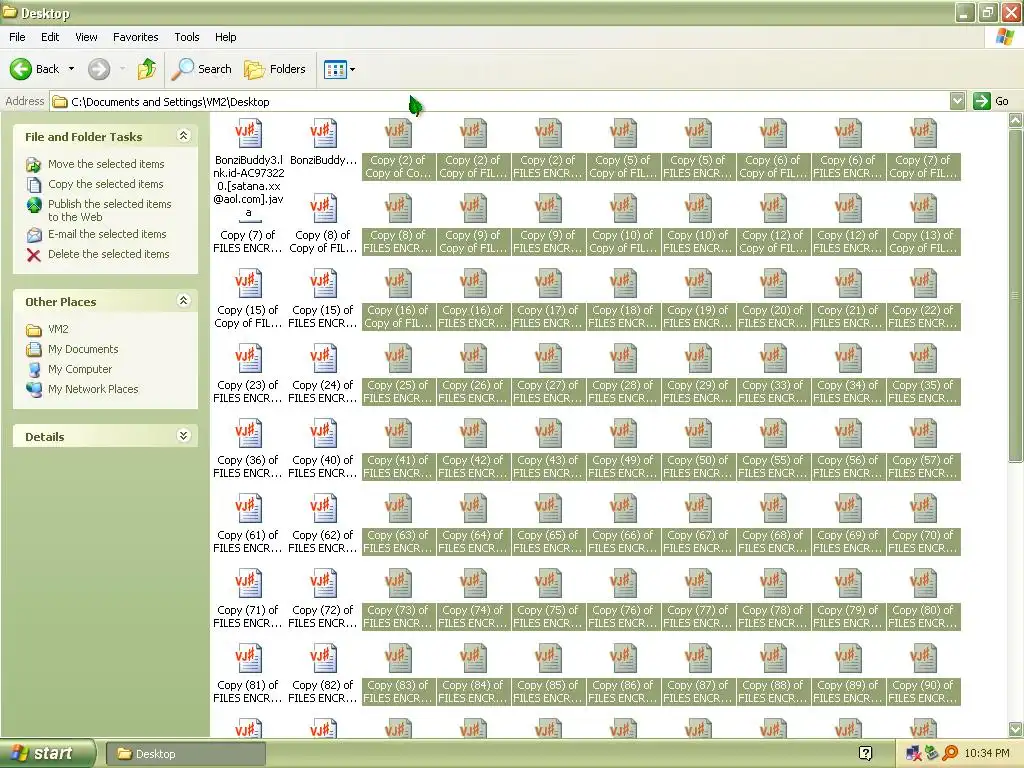Select Copy (24) of FILES ENCR… icon

[x=323, y=359]
